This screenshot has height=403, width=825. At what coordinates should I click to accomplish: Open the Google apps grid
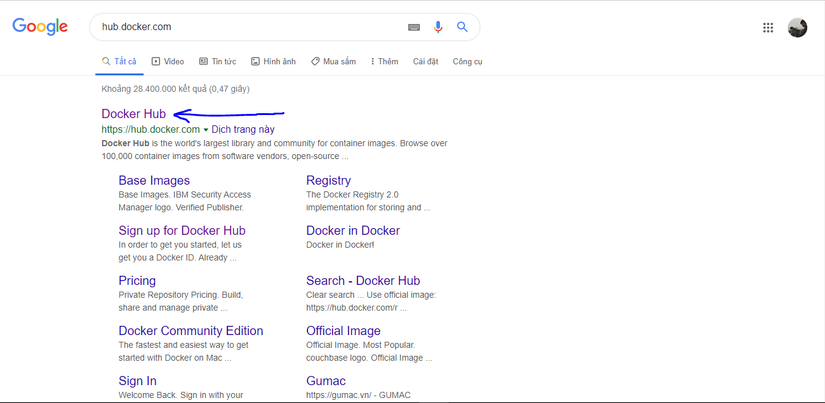tap(768, 28)
